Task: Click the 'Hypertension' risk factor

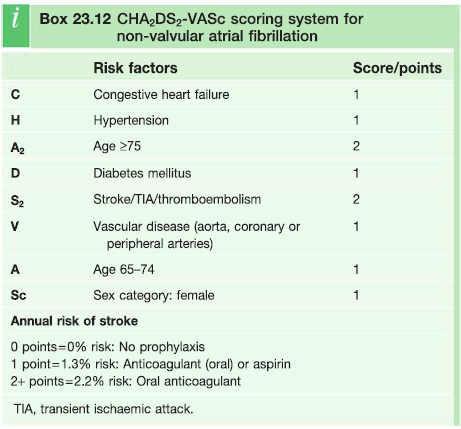Action: 131,121
